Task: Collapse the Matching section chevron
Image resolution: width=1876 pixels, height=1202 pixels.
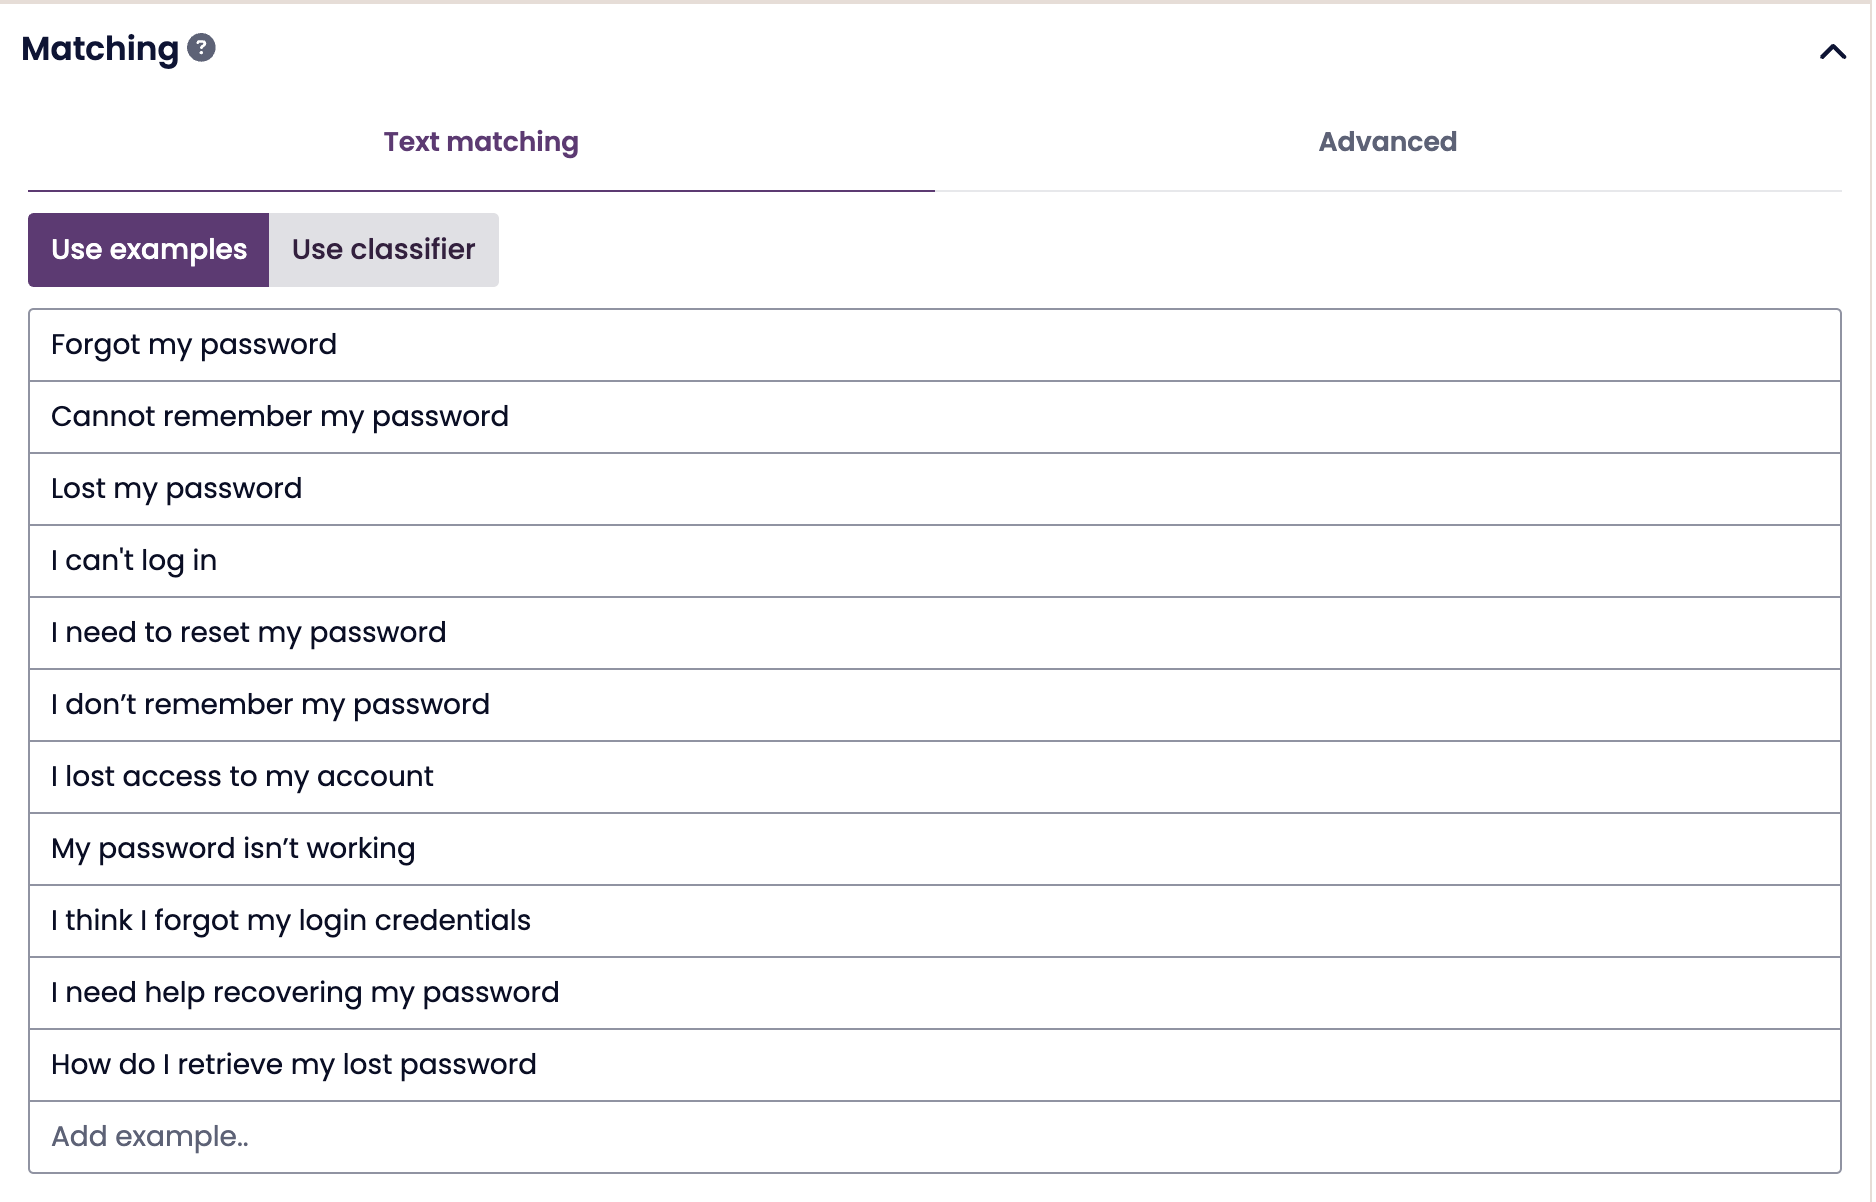Action: click(1832, 52)
